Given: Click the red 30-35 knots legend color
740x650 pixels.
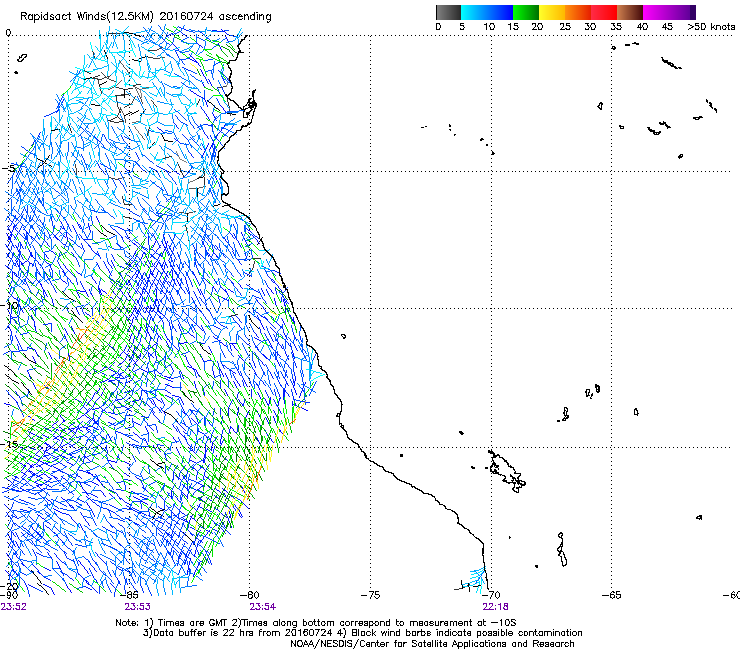Looking at the screenshot, I should (604, 12).
